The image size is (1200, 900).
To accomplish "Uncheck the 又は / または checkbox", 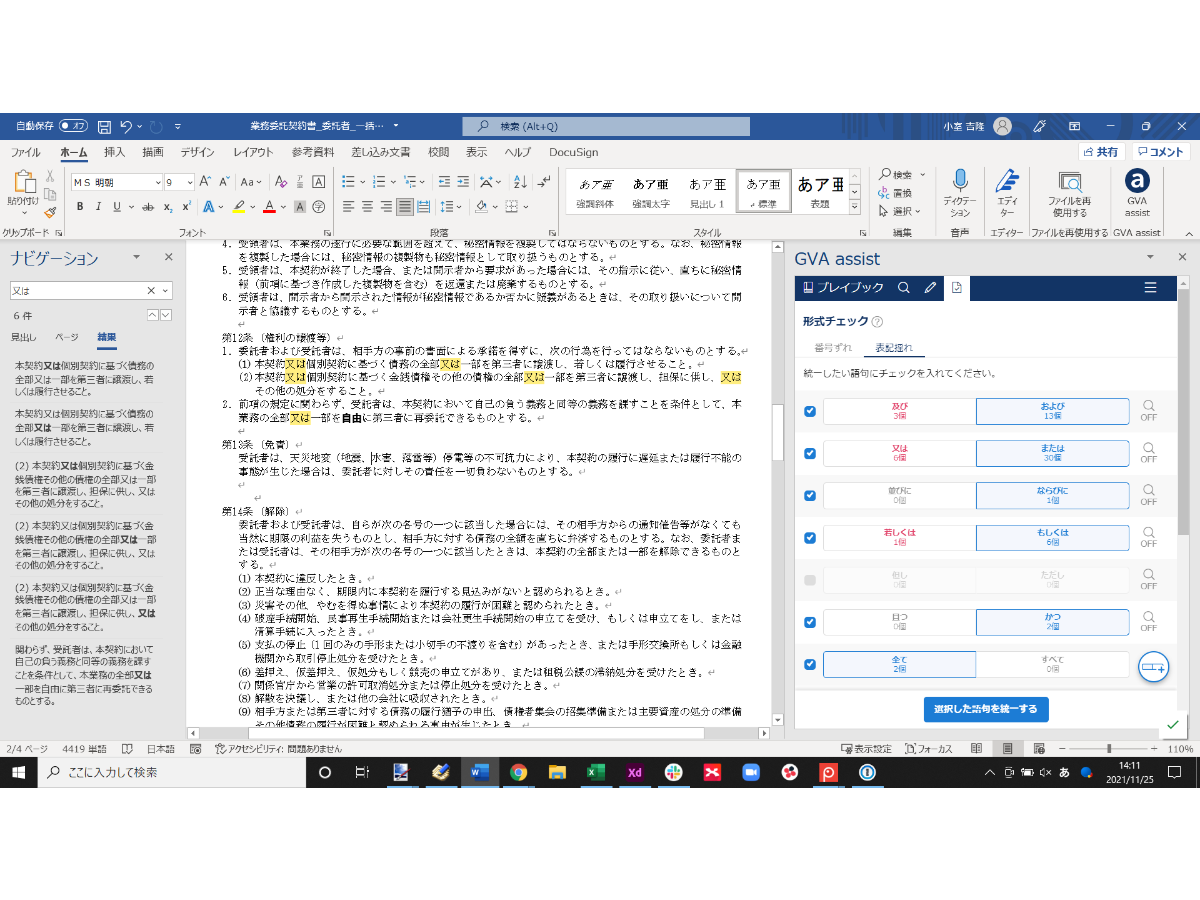I will [810, 453].
